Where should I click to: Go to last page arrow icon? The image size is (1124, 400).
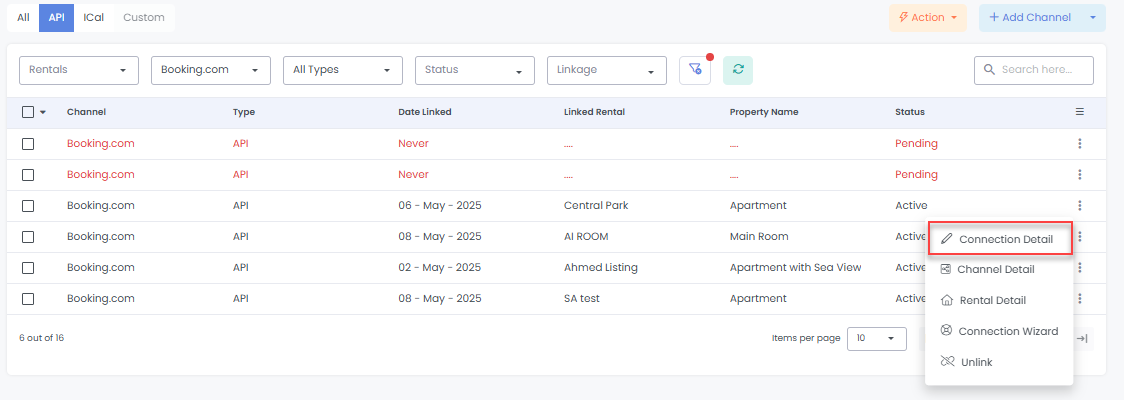click(x=1082, y=338)
